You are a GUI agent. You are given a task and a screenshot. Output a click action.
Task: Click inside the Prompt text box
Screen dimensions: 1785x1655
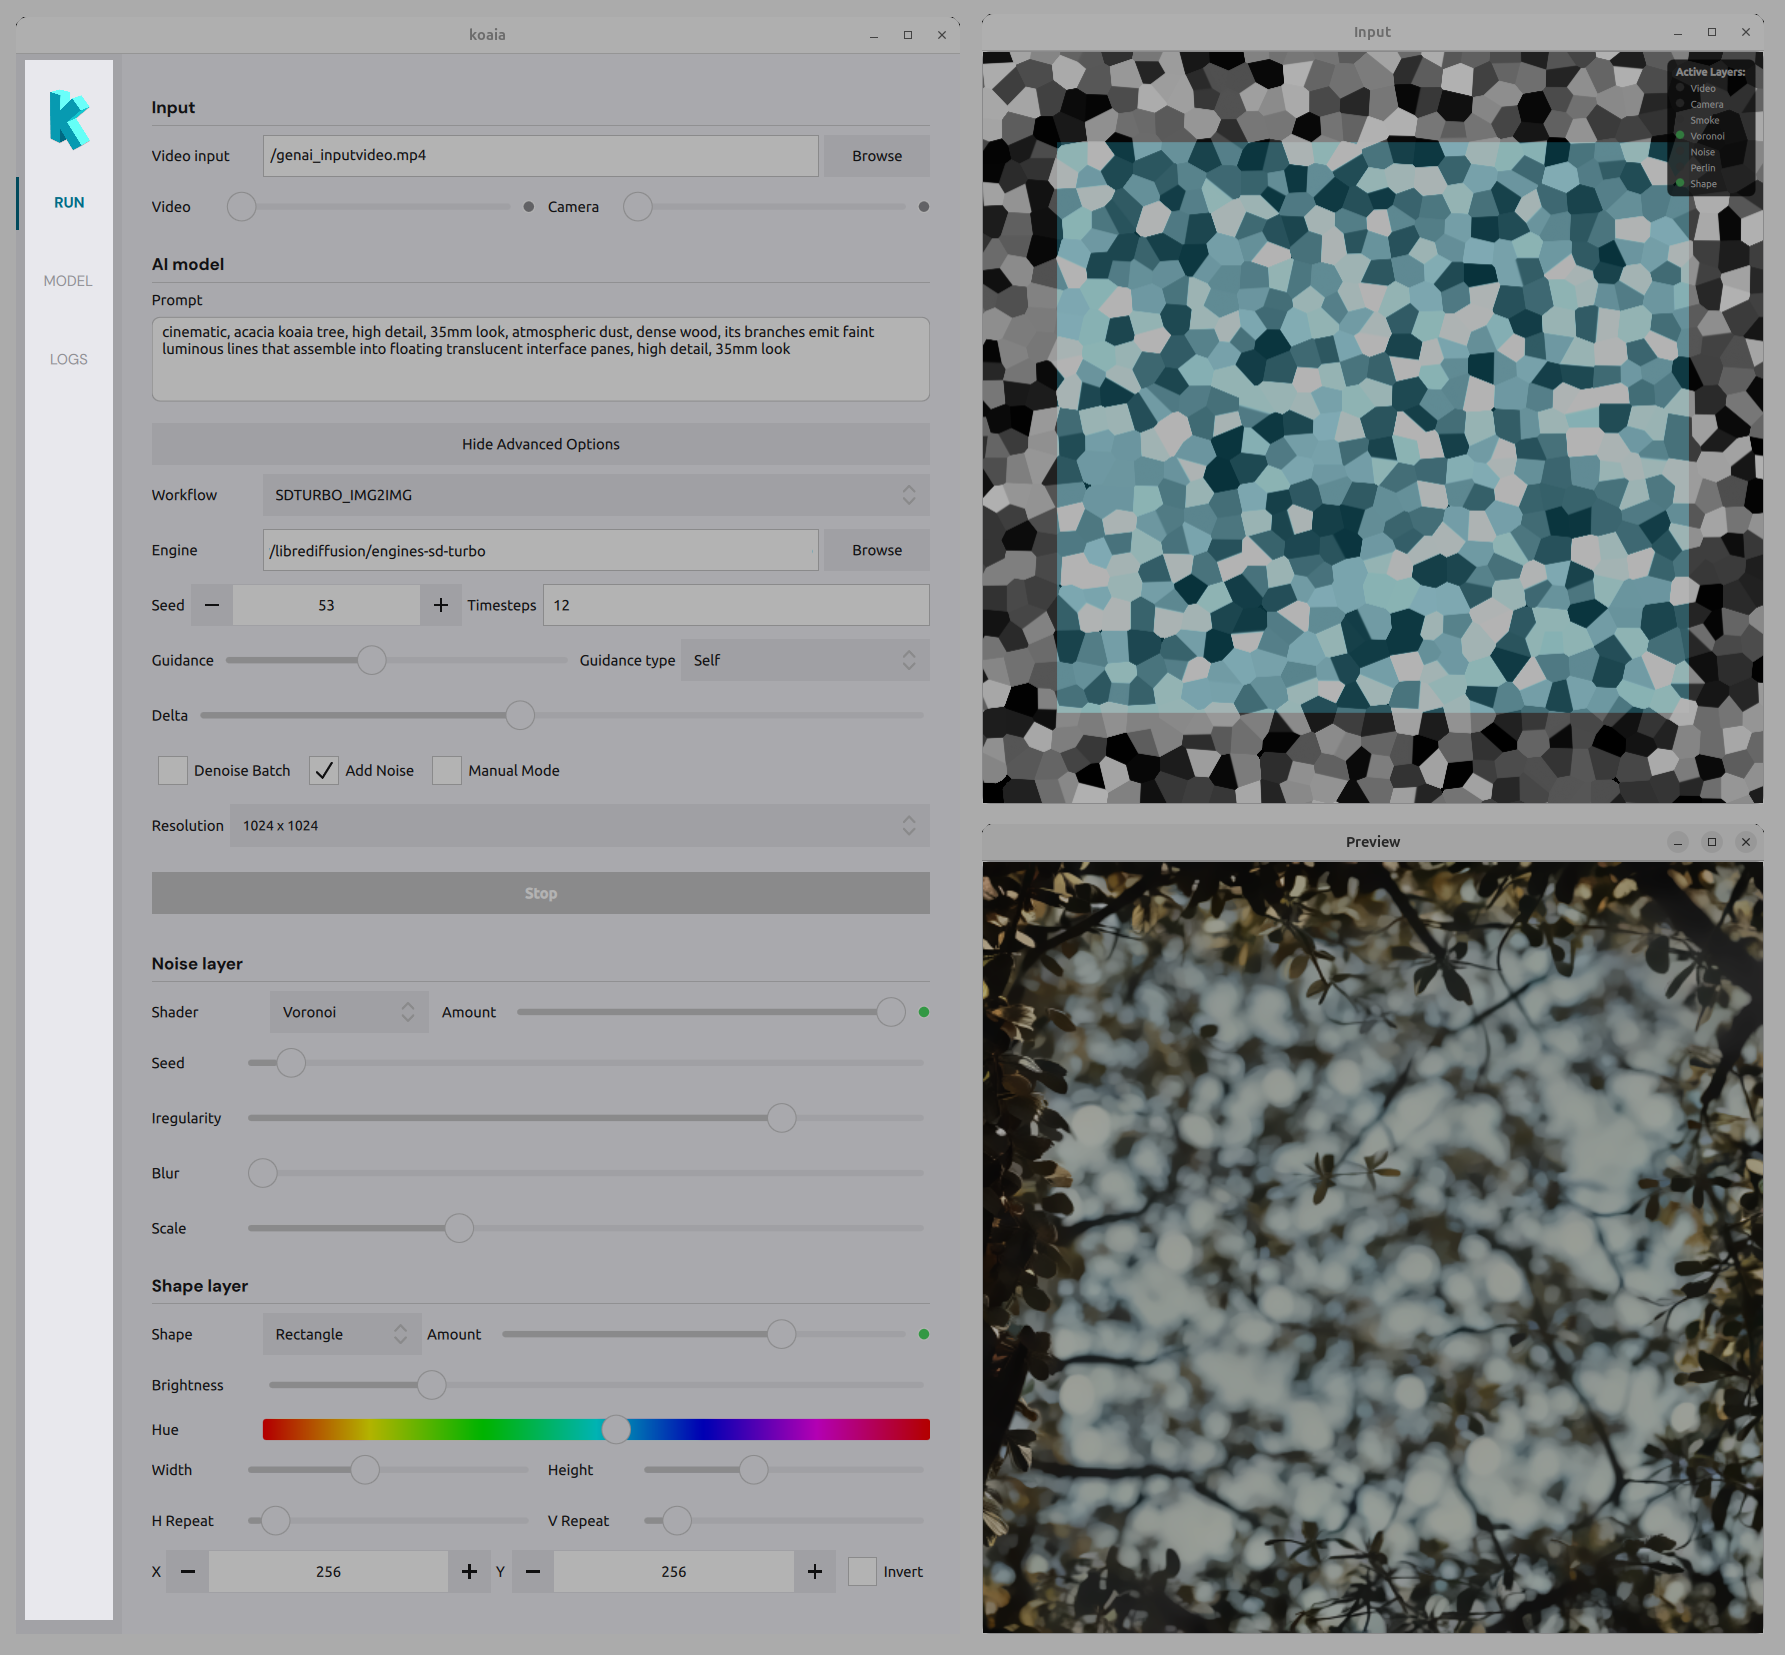(540, 370)
